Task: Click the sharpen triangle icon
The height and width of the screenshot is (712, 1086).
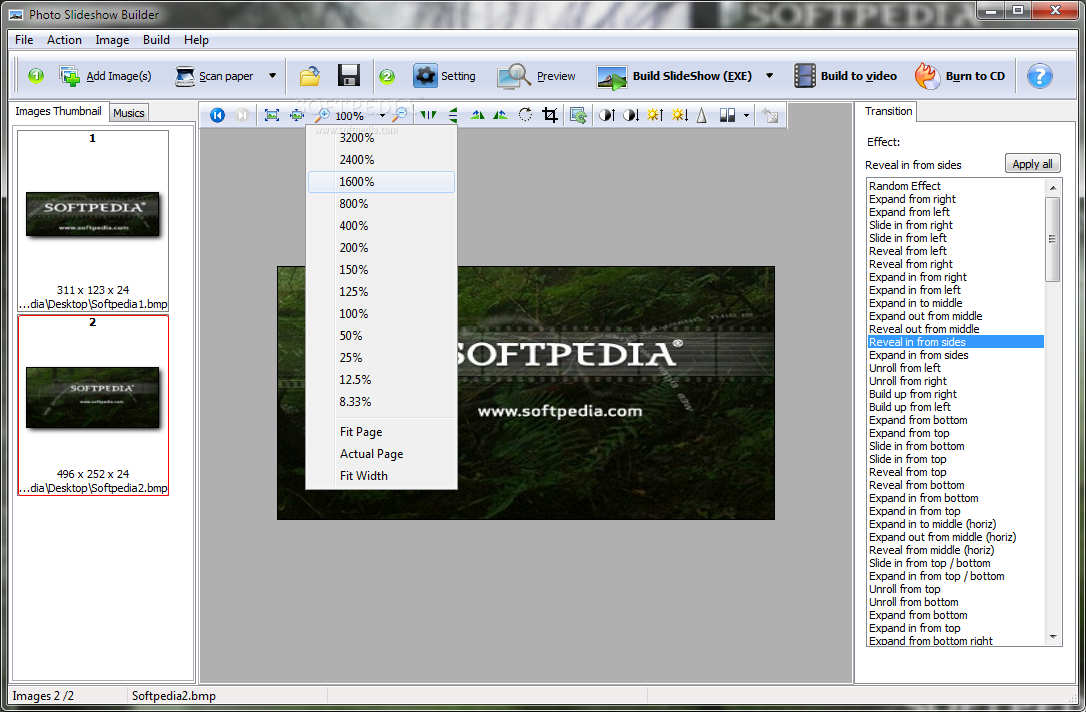Action: (702, 115)
